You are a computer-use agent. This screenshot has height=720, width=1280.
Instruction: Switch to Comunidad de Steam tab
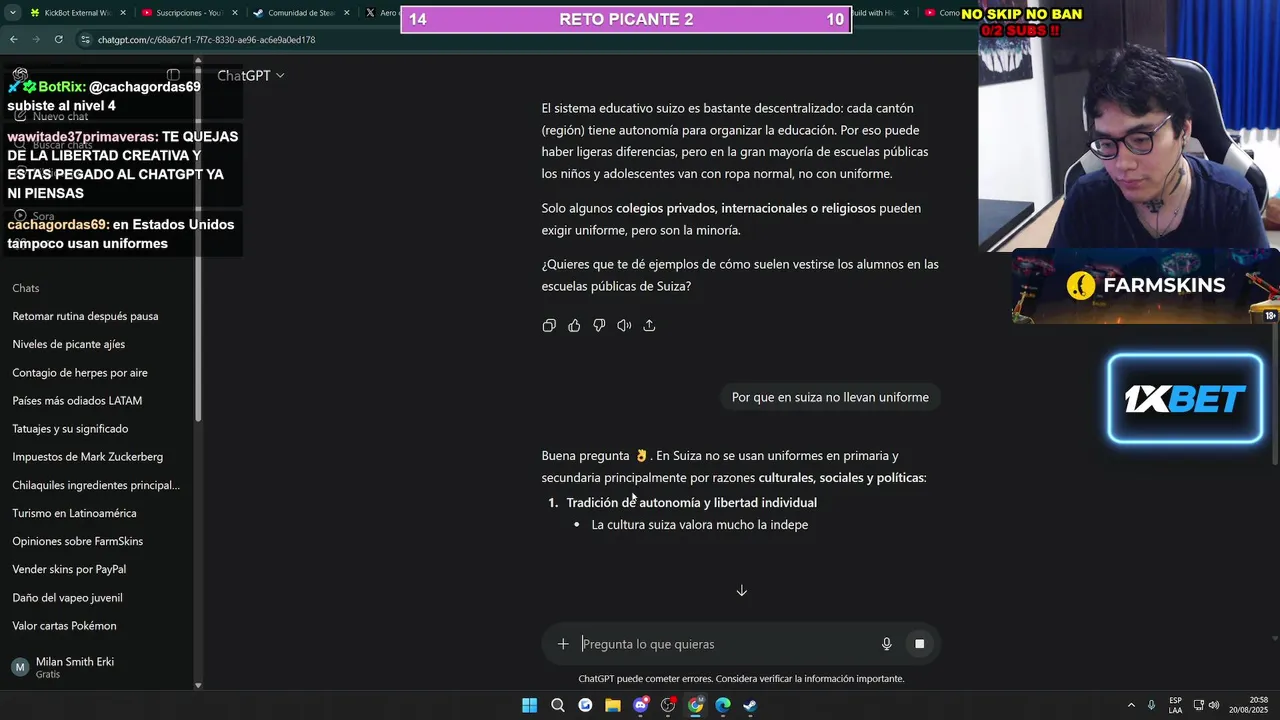pyautogui.click(x=301, y=13)
